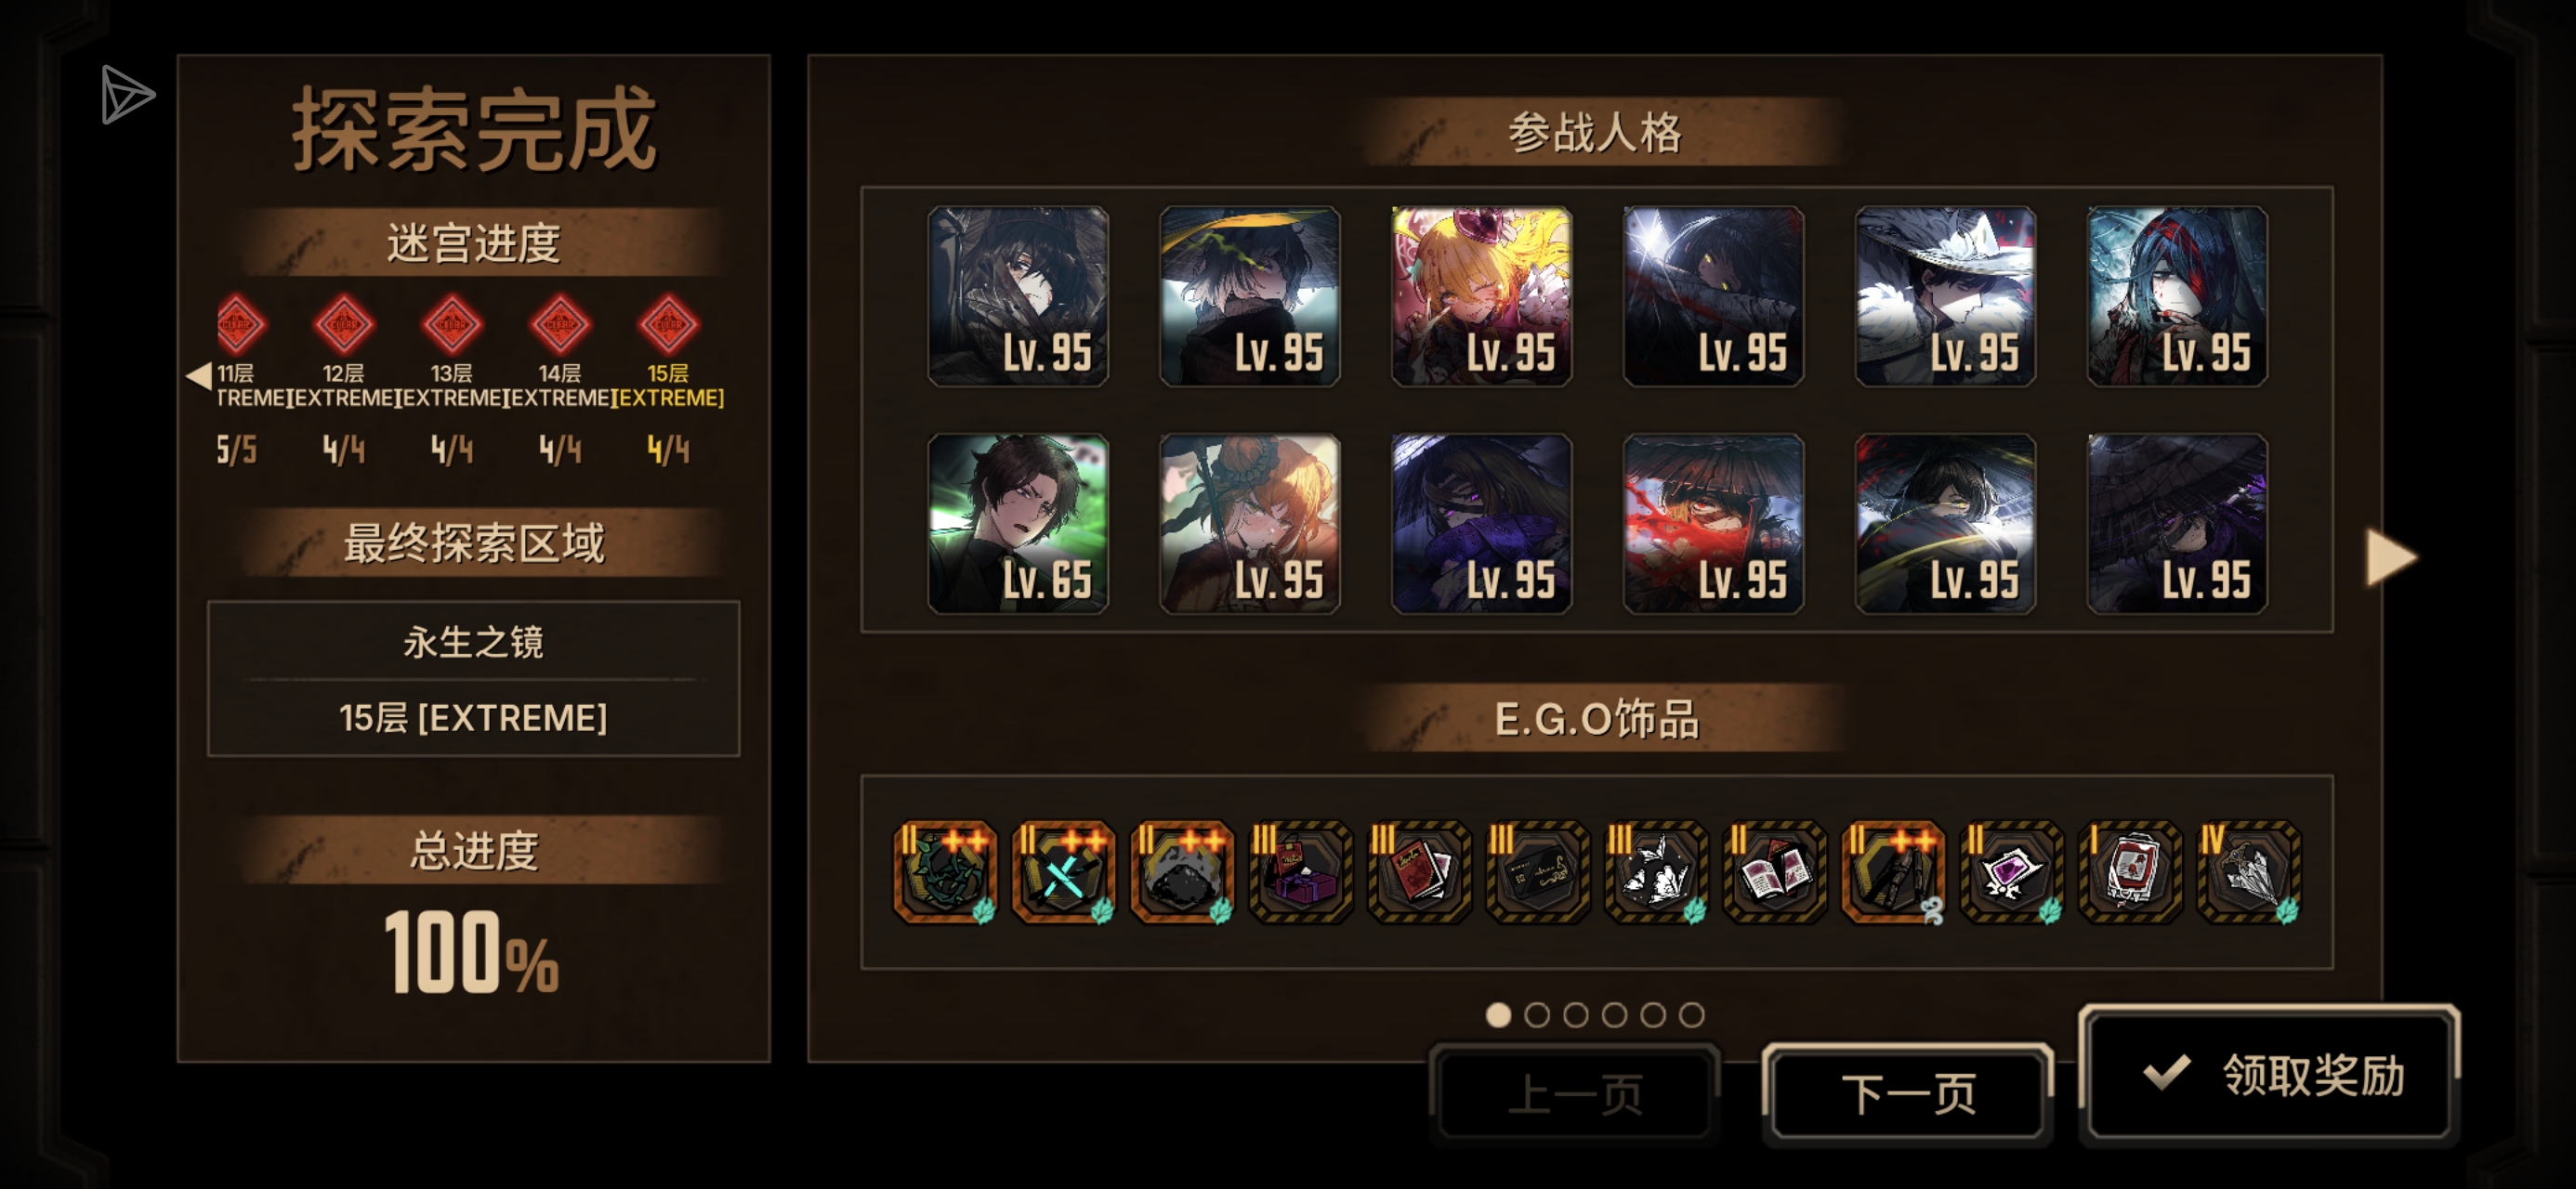Select the crossed cyan blades E.G.O gift
The height and width of the screenshot is (1189, 2576).
pyautogui.click(x=1063, y=872)
